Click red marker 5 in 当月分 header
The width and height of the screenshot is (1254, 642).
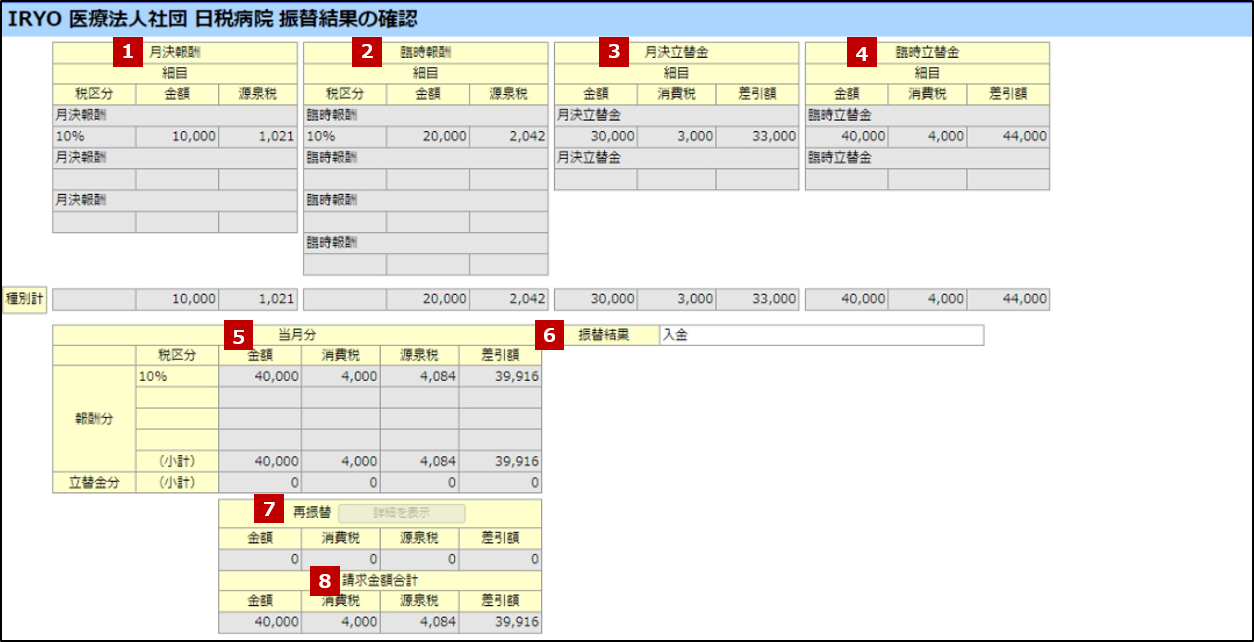238,336
